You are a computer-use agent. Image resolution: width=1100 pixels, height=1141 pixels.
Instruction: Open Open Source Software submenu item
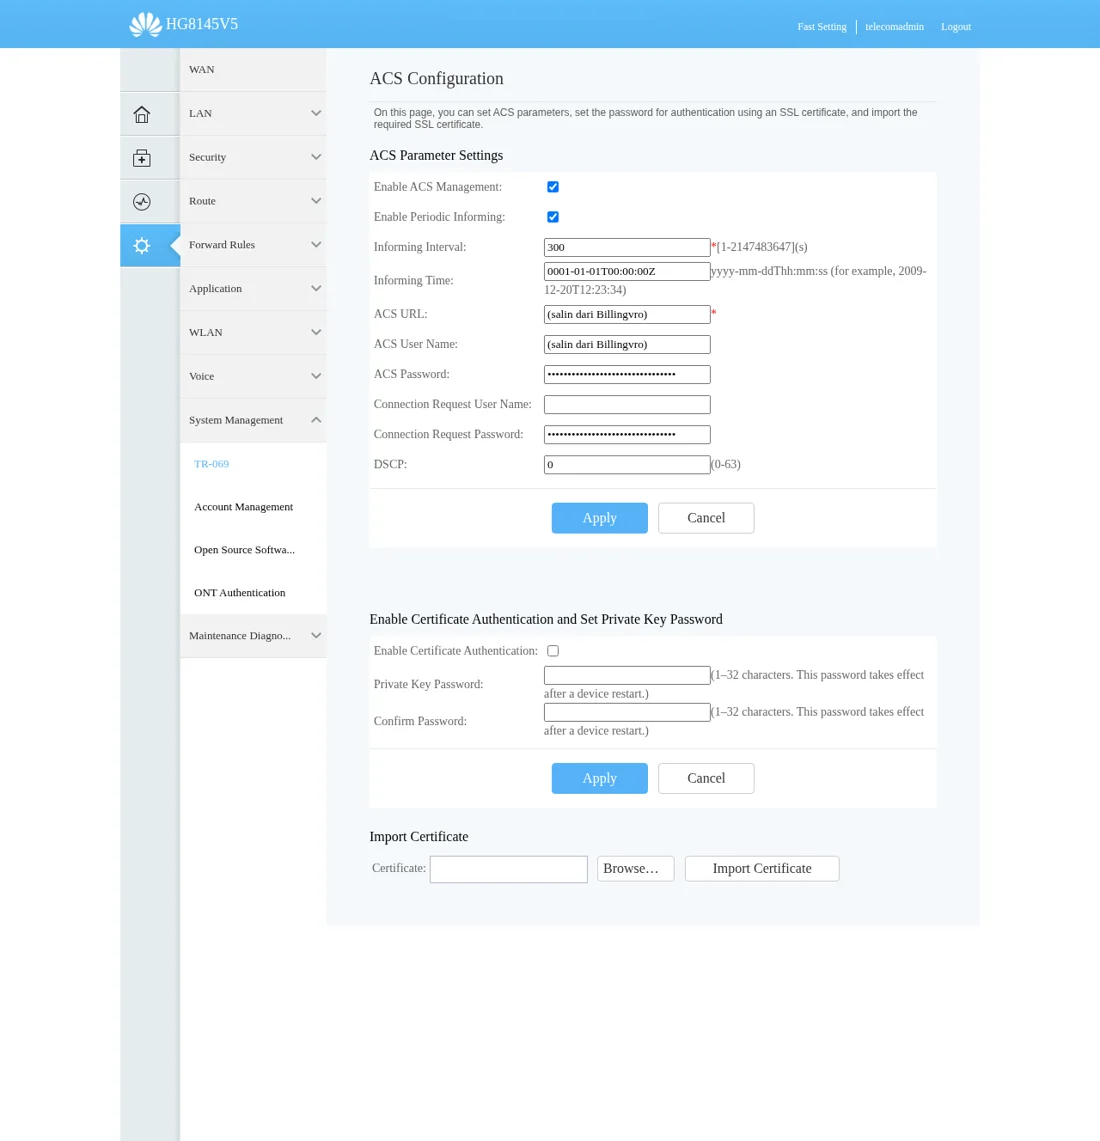tap(244, 549)
